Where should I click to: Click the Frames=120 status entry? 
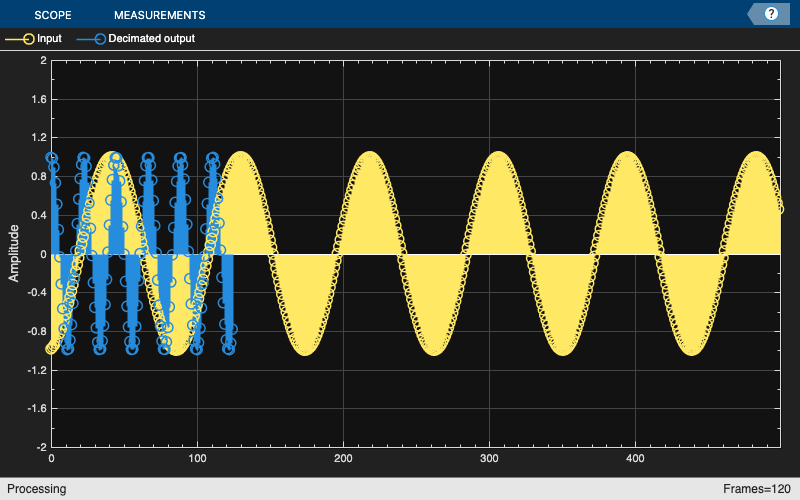[757, 489]
